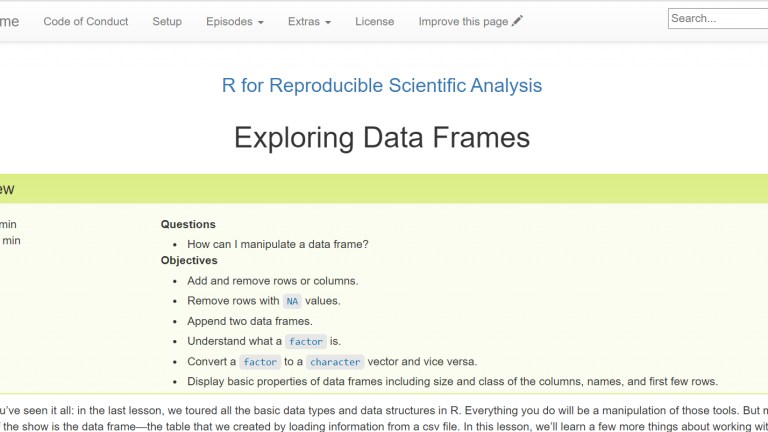Open the License page
768x432 pixels.
point(375,22)
